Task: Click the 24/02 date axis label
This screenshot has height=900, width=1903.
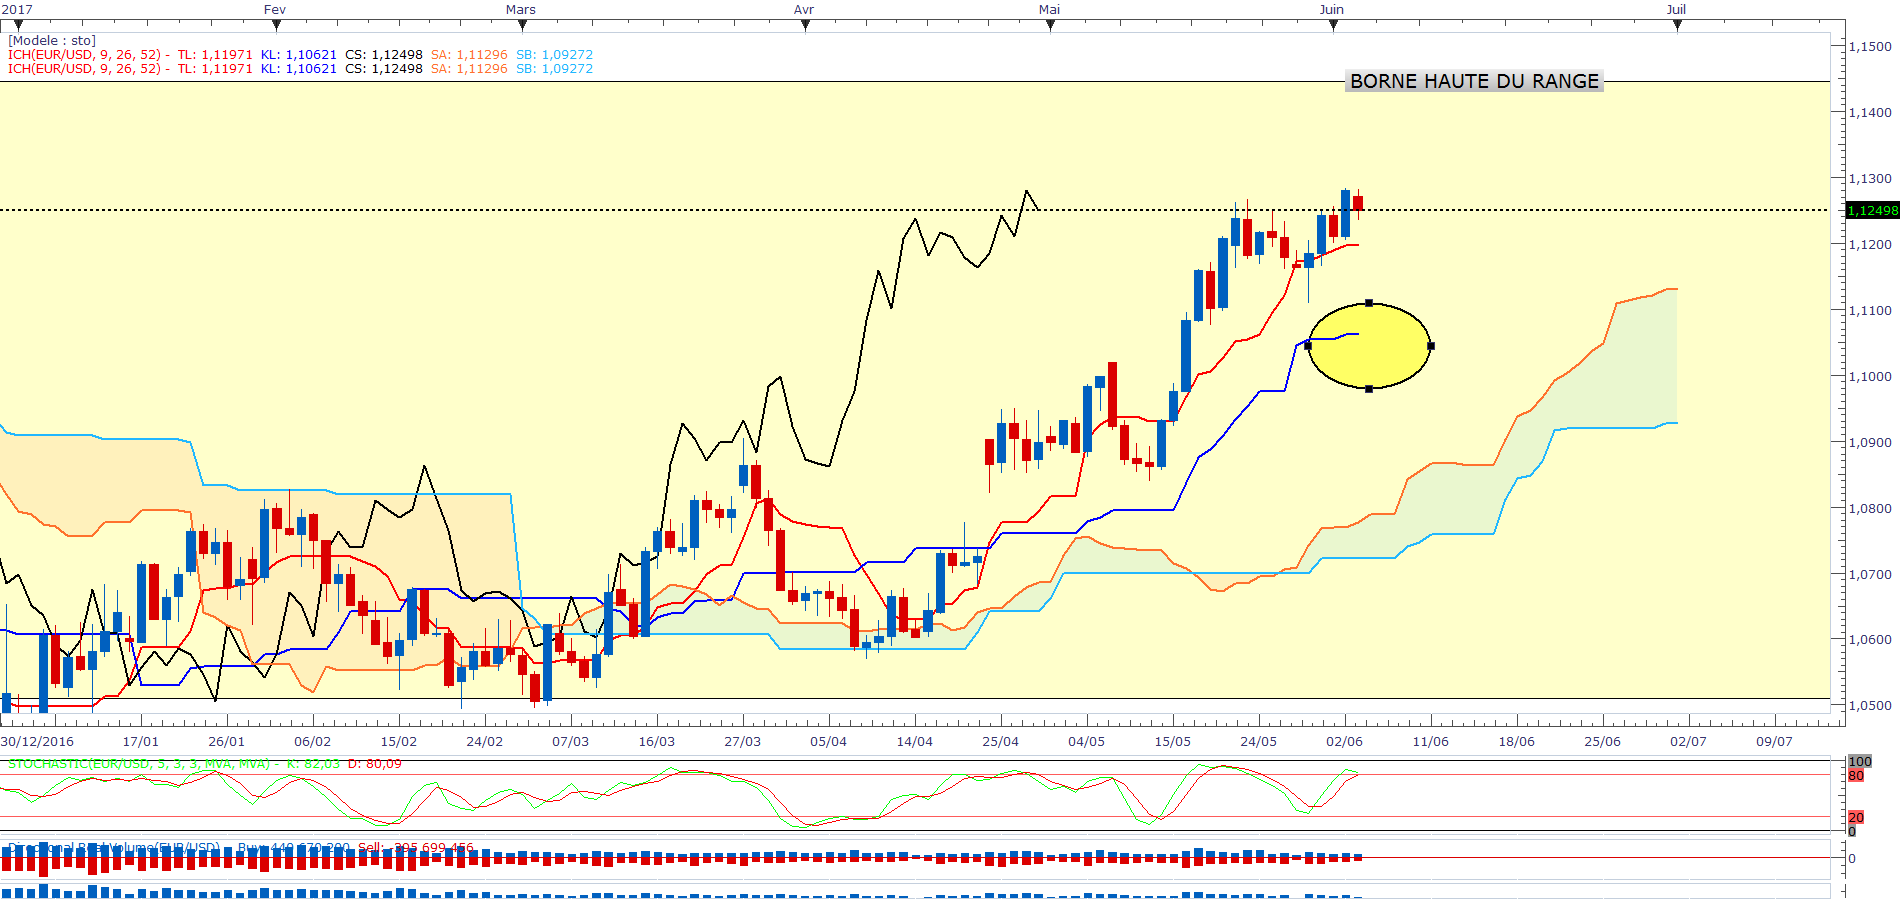Action: click(485, 742)
